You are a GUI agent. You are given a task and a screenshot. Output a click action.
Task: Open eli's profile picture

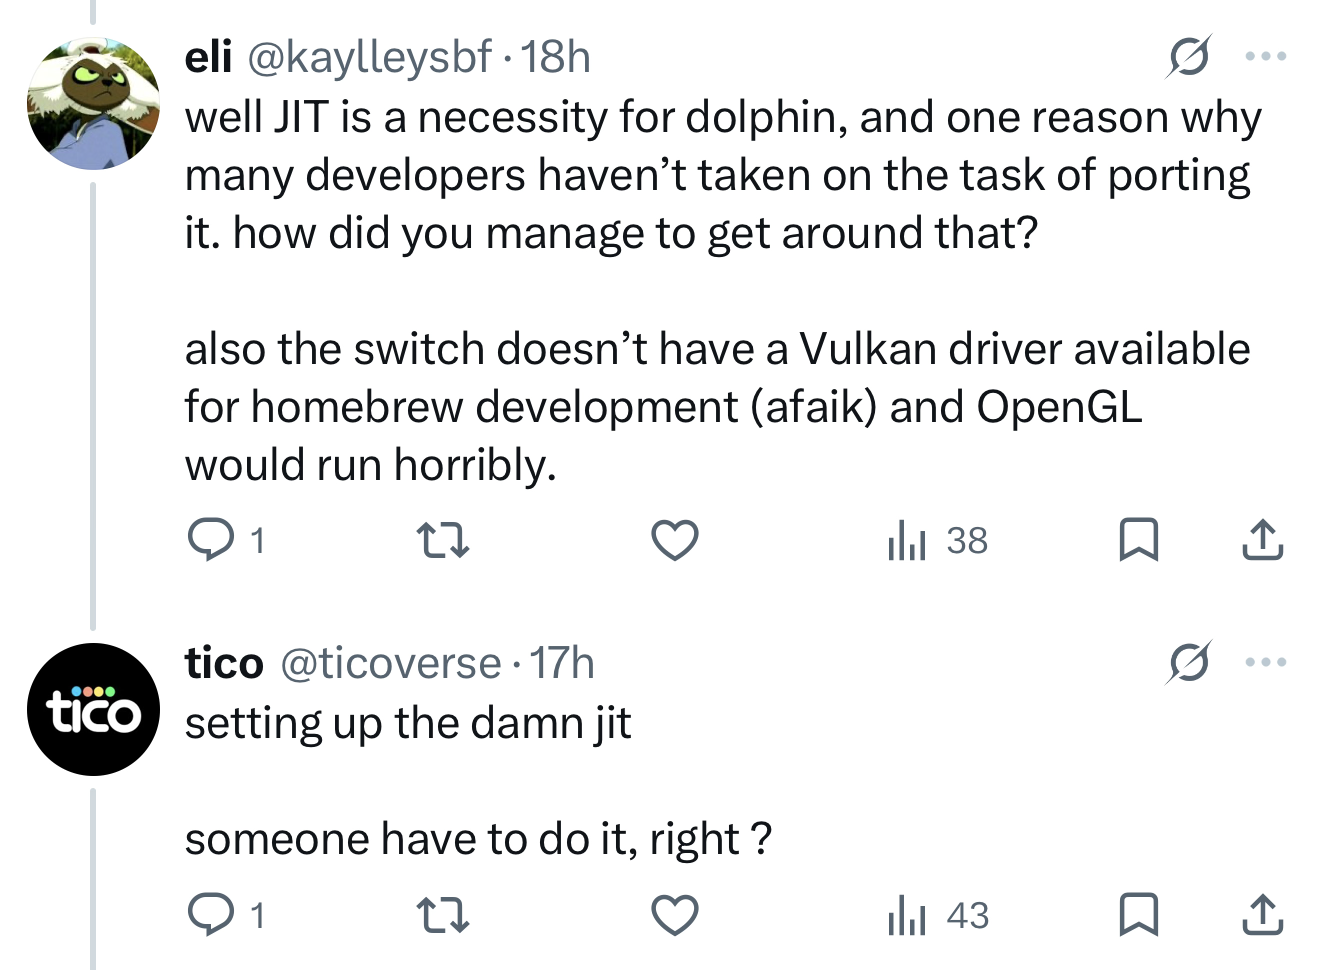93,104
